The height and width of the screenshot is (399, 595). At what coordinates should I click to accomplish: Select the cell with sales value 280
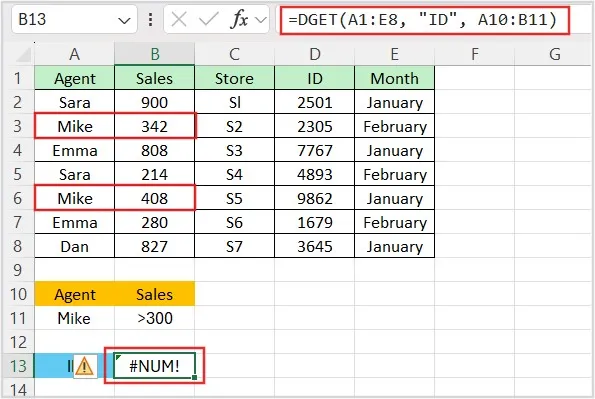154,222
